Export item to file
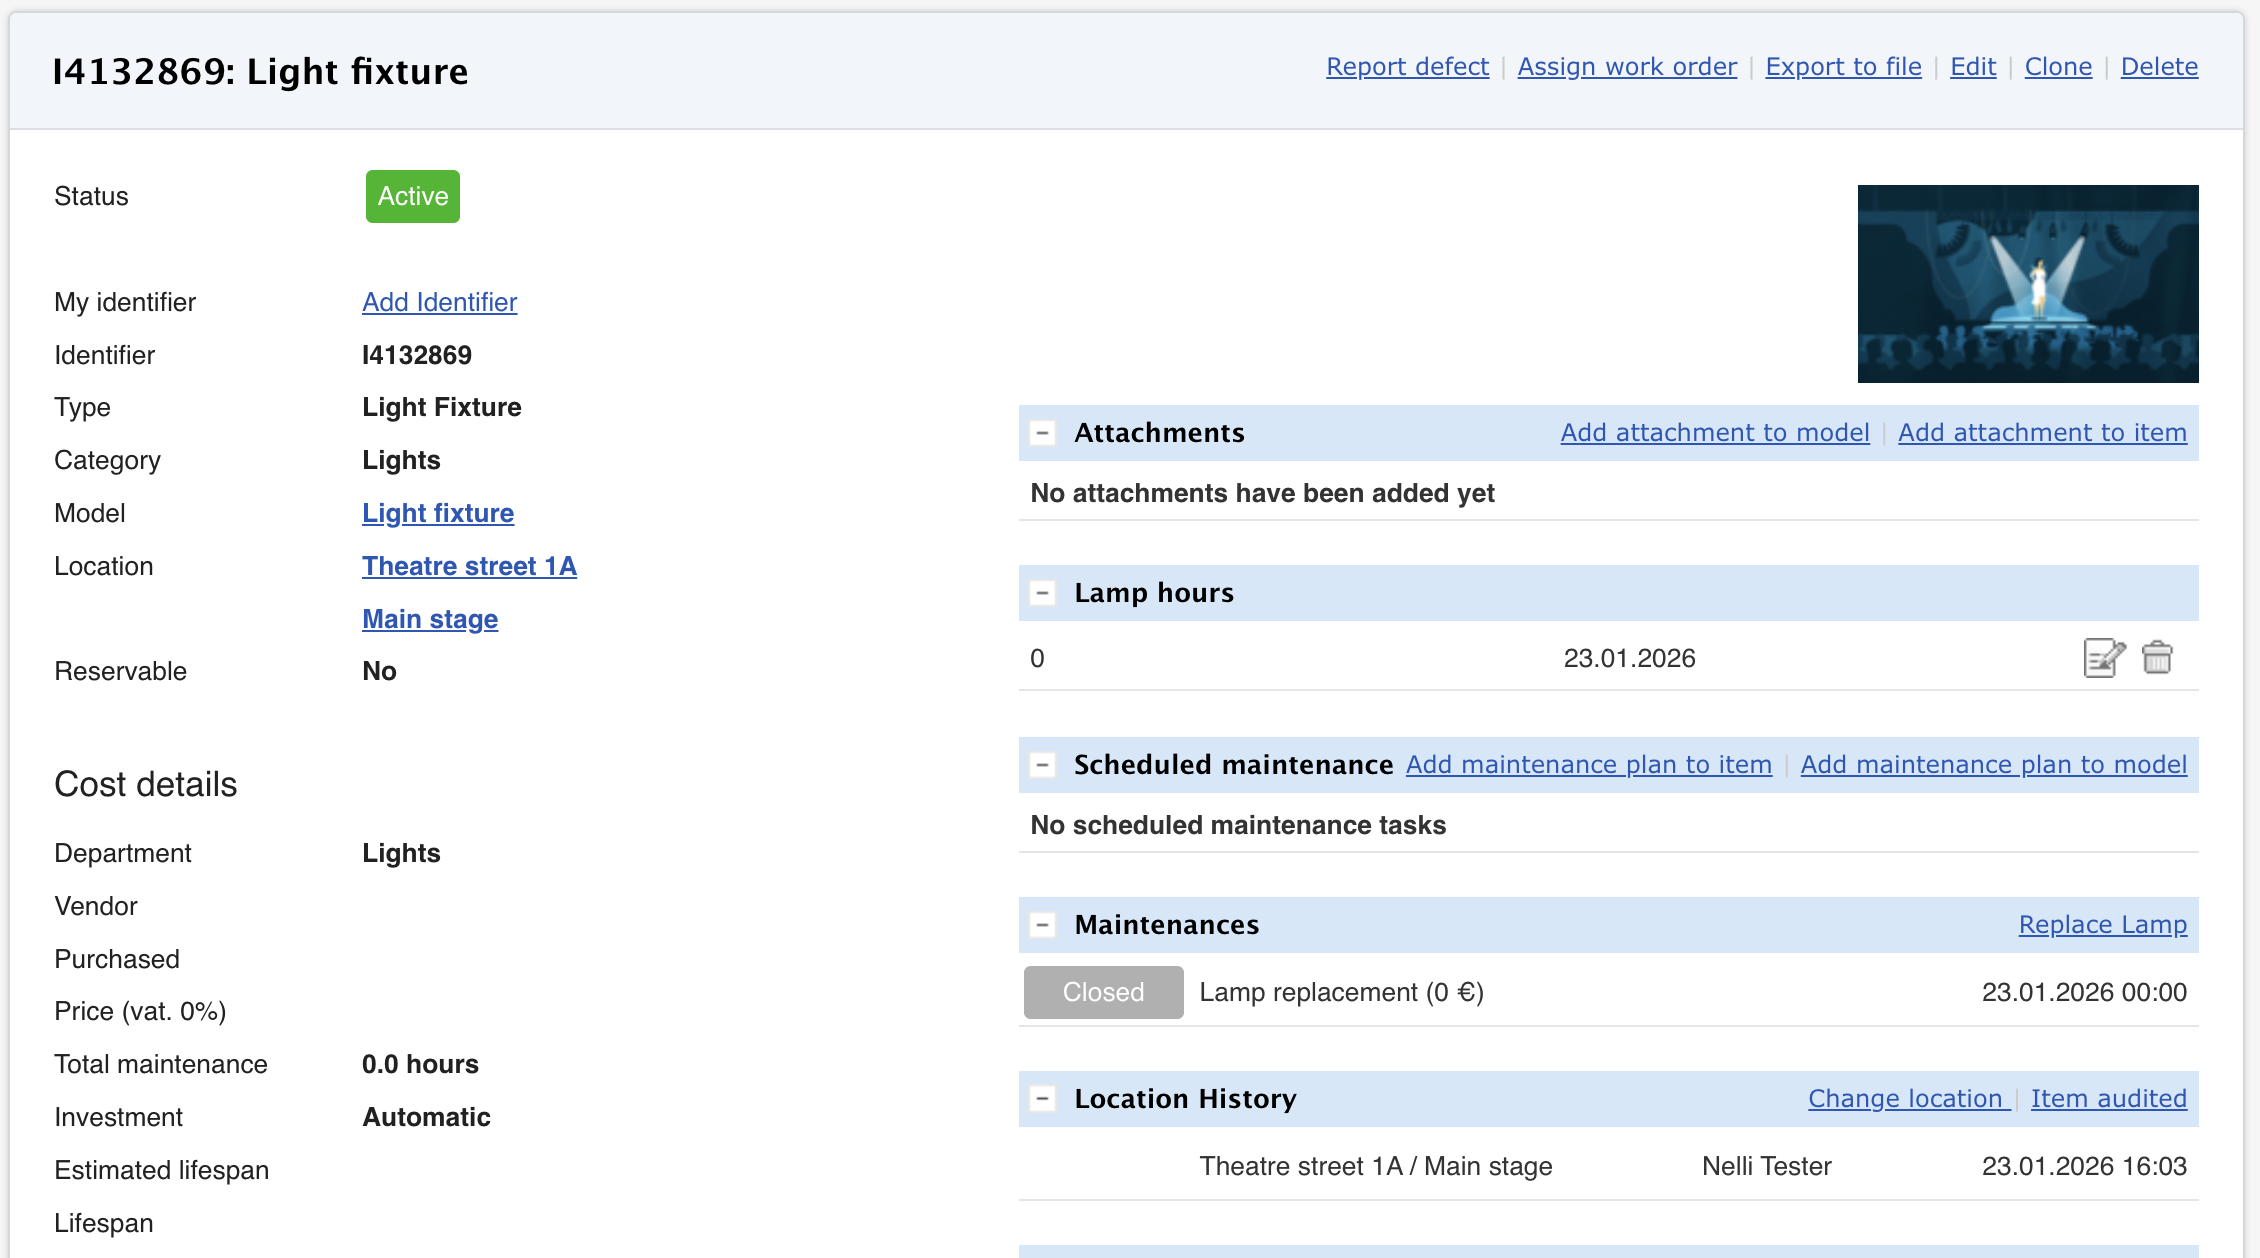 [x=1842, y=67]
